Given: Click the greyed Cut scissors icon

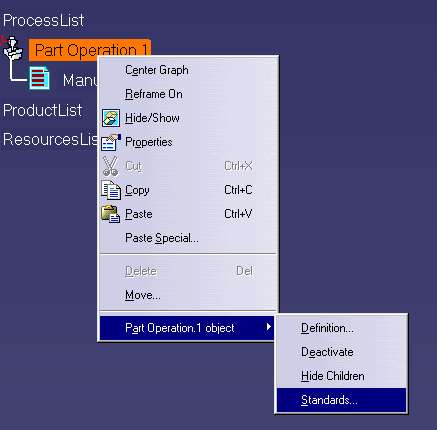Looking at the screenshot, I should 110,166.
